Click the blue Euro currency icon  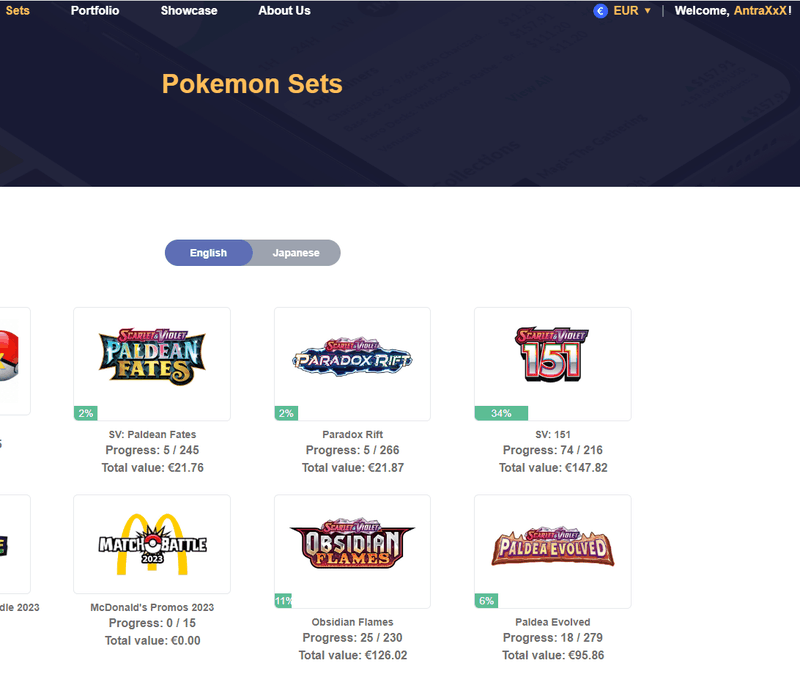pos(601,11)
